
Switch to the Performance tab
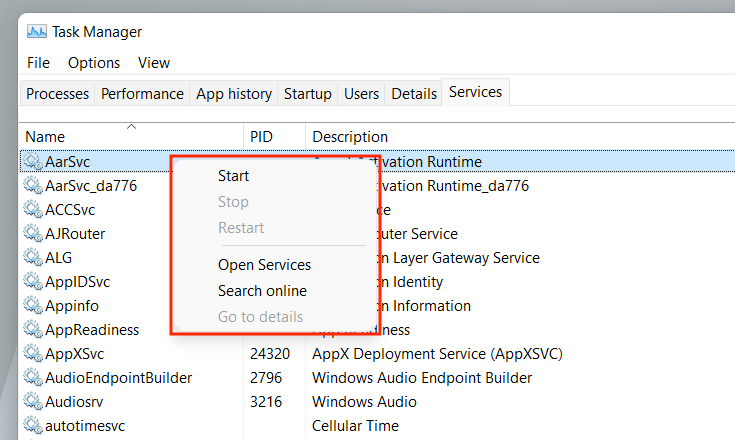click(x=142, y=94)
